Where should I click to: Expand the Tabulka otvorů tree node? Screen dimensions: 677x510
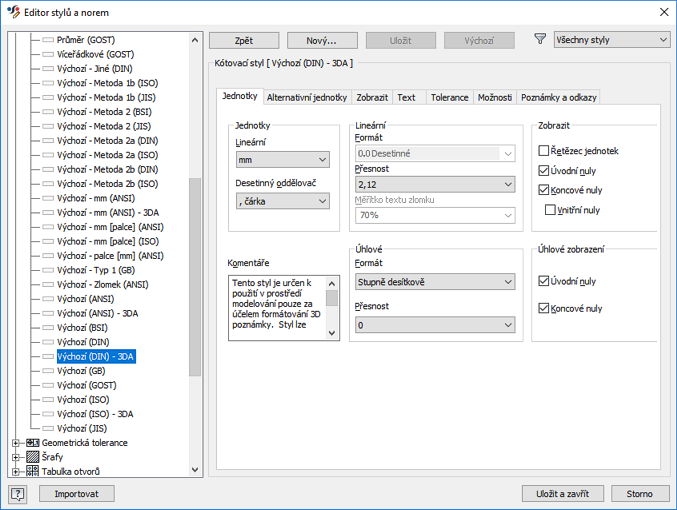pos(16,472)
